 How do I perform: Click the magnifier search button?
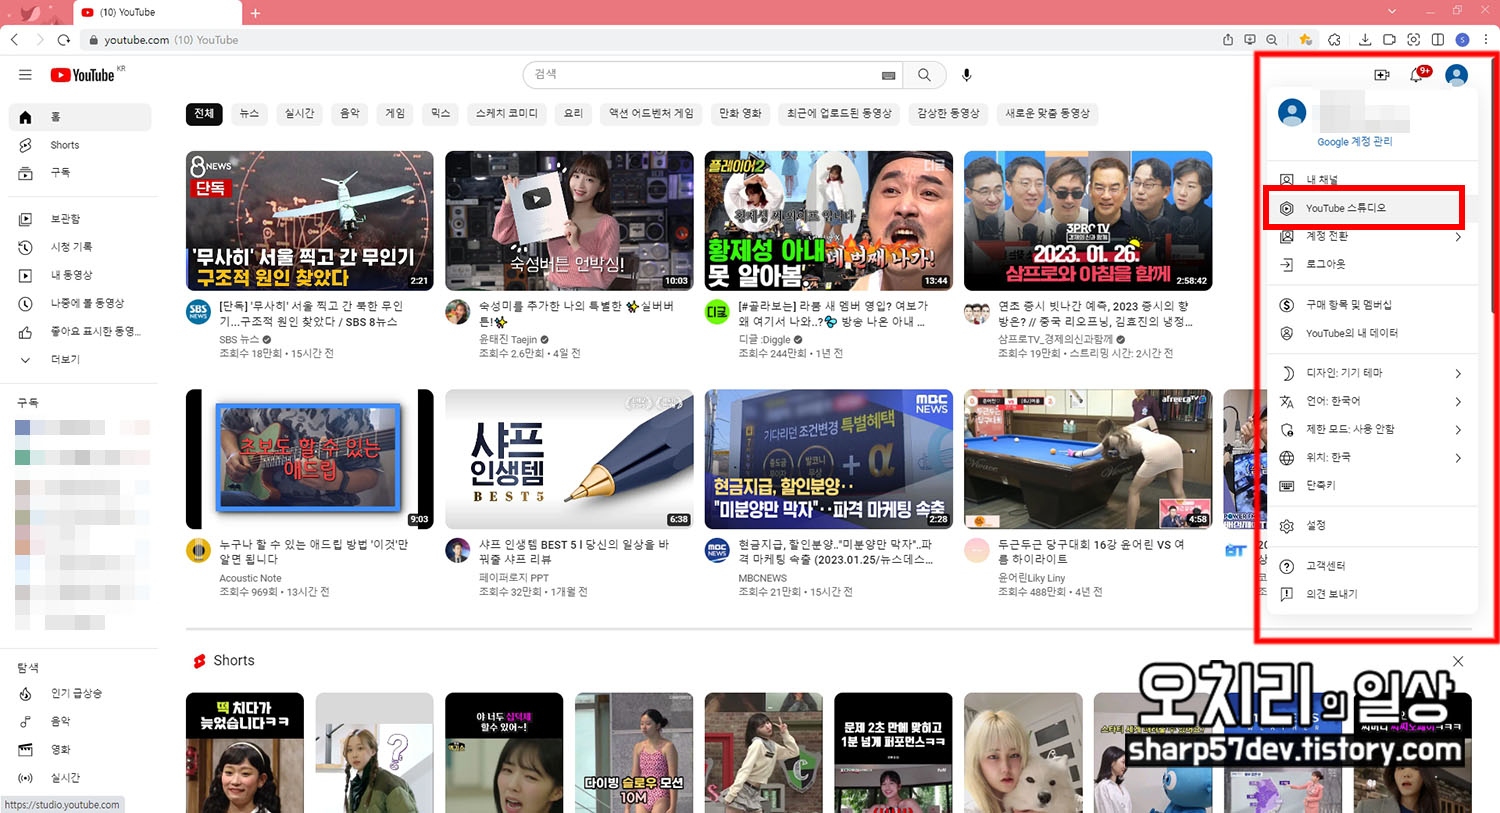coord(925,75)
